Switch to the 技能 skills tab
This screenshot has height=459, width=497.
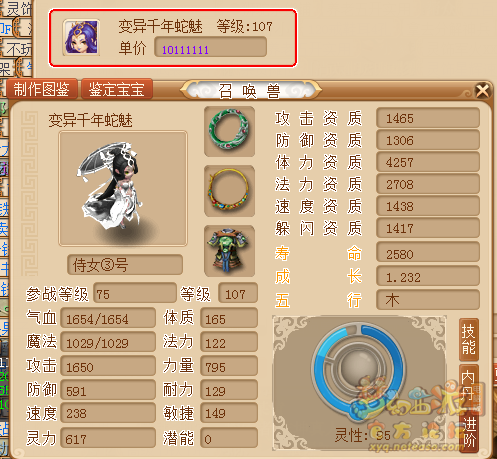[x=469, y=339]
